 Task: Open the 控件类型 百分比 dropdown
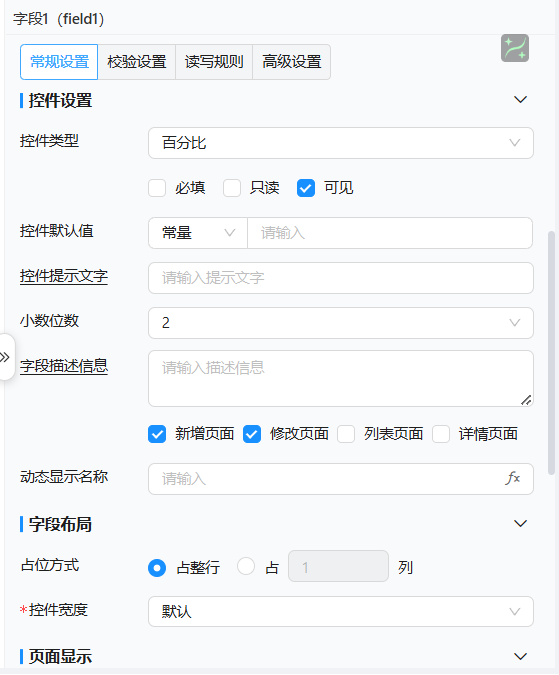point(341,143)
